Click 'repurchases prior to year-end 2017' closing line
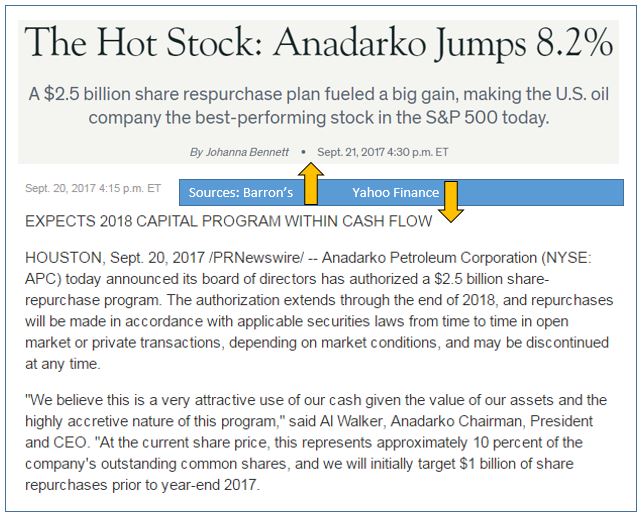This screenshot has width=643, height=518. pos(142,485)
